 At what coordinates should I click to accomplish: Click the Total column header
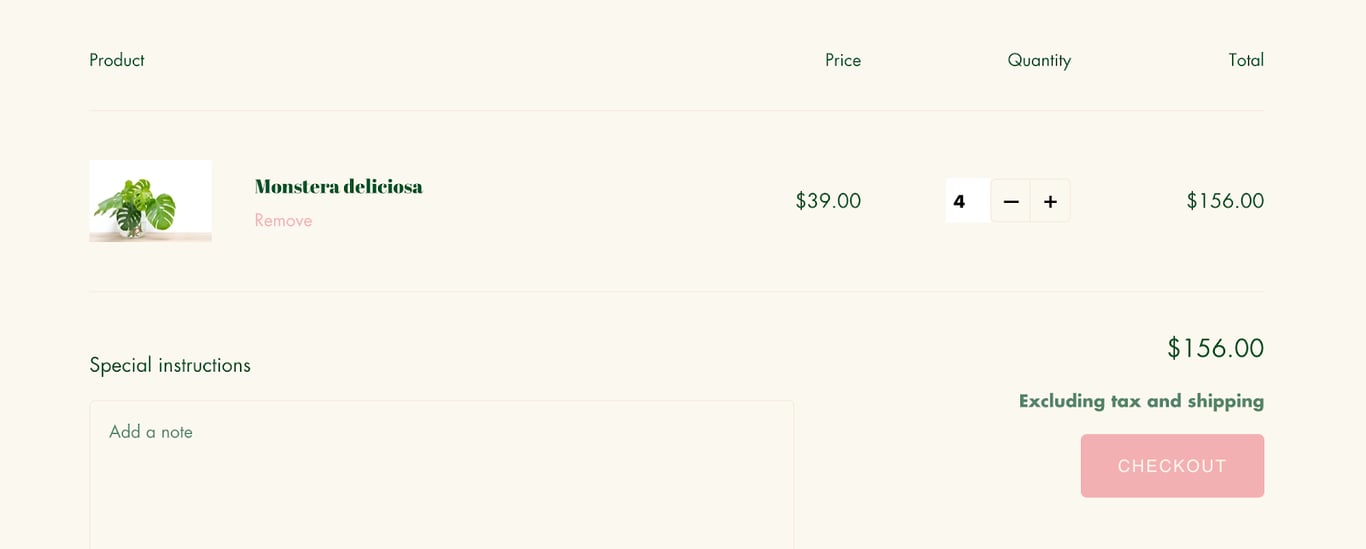tap(1246, 60)
